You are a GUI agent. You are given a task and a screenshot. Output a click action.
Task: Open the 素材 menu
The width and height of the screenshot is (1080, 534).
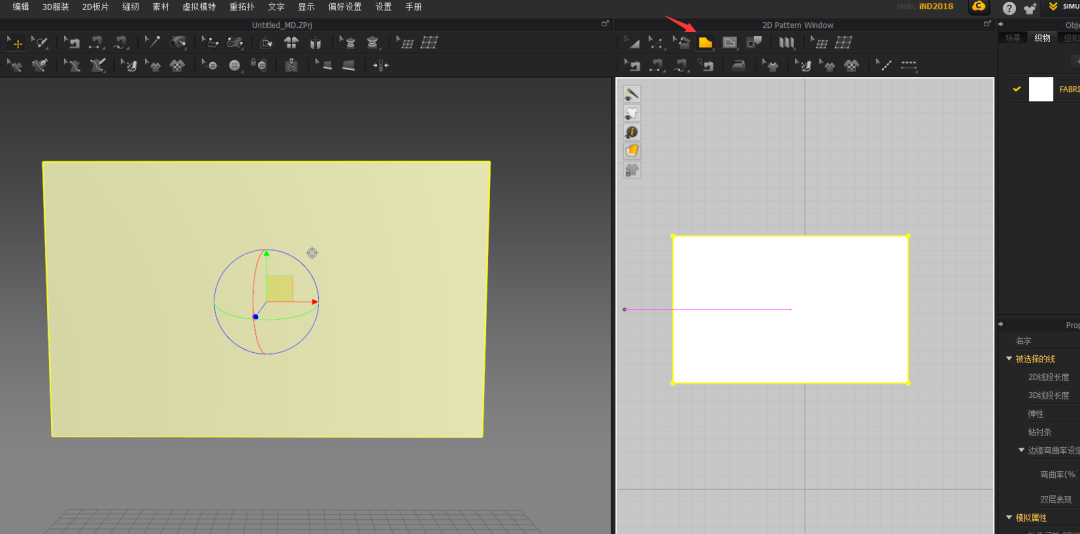pos(160,7)
